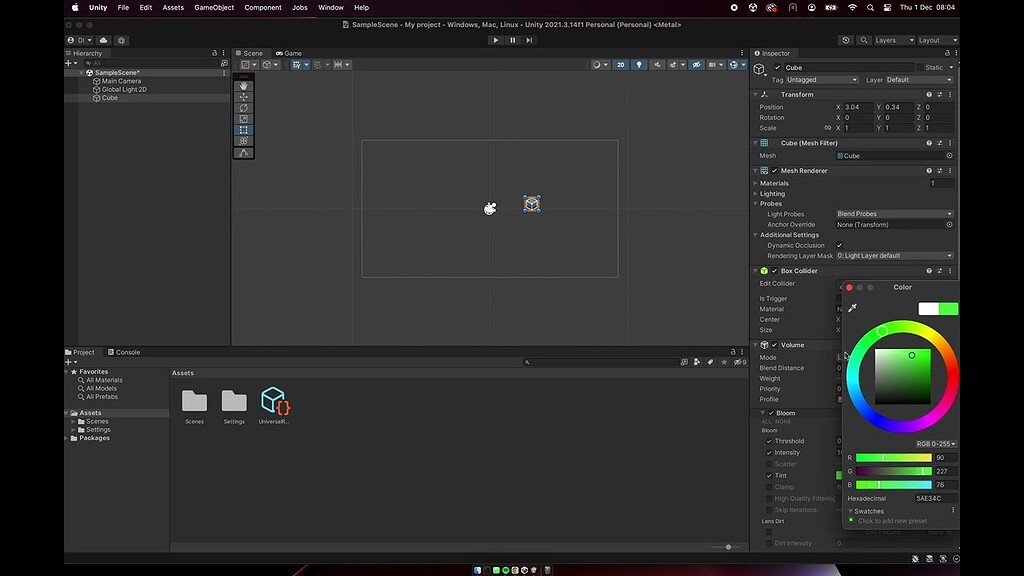This screenshot has width=1024, height=576.
Task: Select the custom editor tool icon
Action: pos(244,153)
